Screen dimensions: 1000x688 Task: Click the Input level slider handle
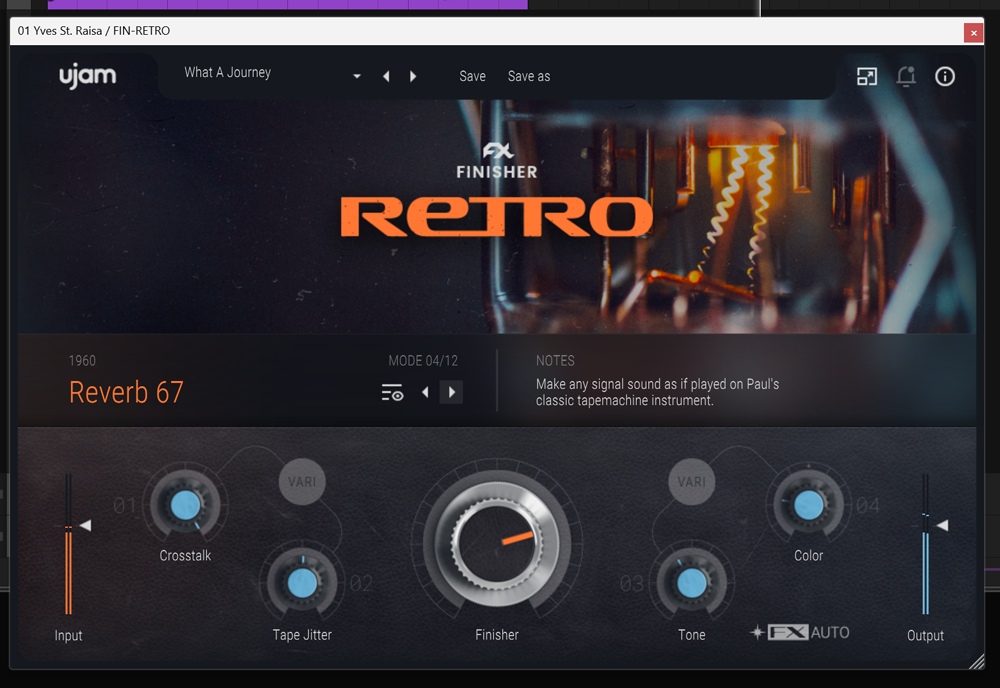(x=85, y=525)
